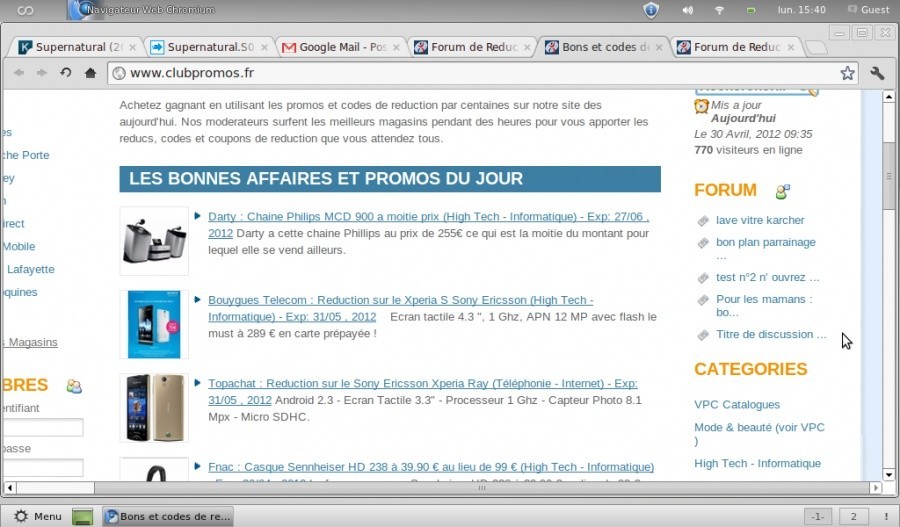The image size is (900, 527).
Task: Bookmark this page with the star icon
Action: point(847,73)
